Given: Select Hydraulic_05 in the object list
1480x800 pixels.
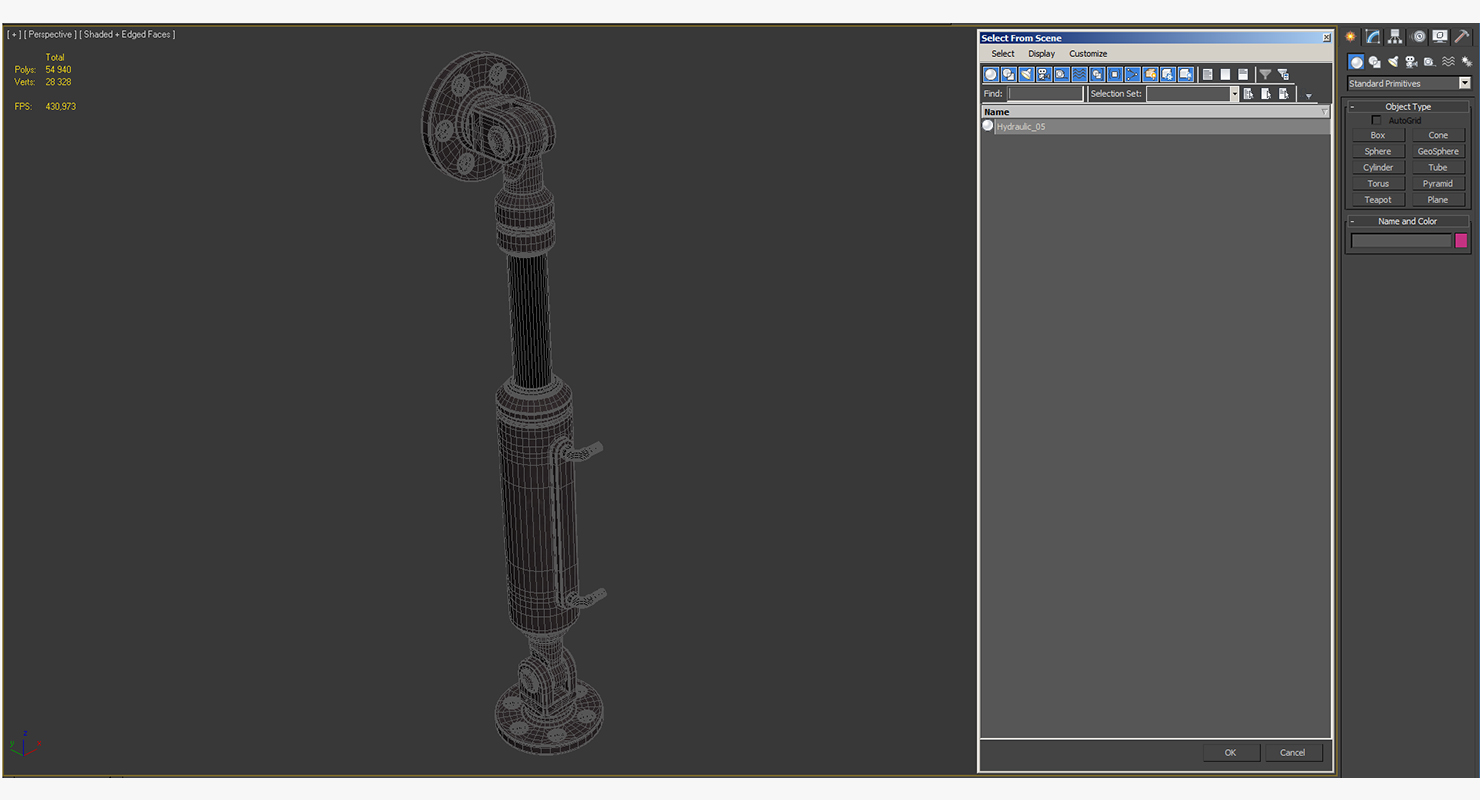Looking at the screenshot, I should coord(1156,127).
